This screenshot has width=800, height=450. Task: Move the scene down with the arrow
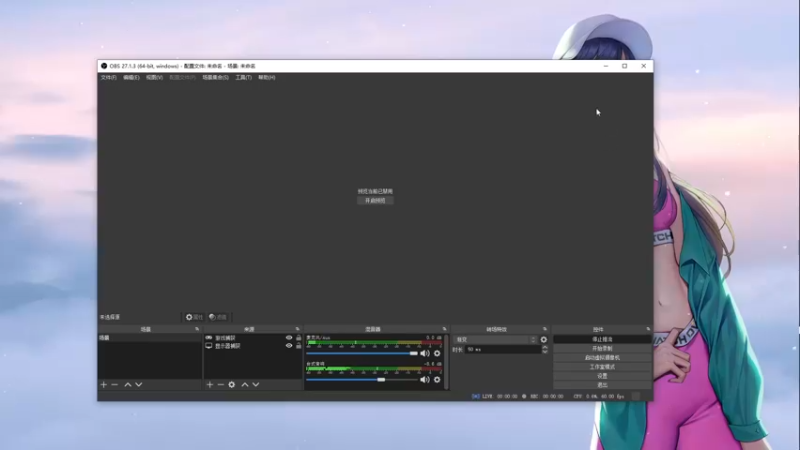139,385
